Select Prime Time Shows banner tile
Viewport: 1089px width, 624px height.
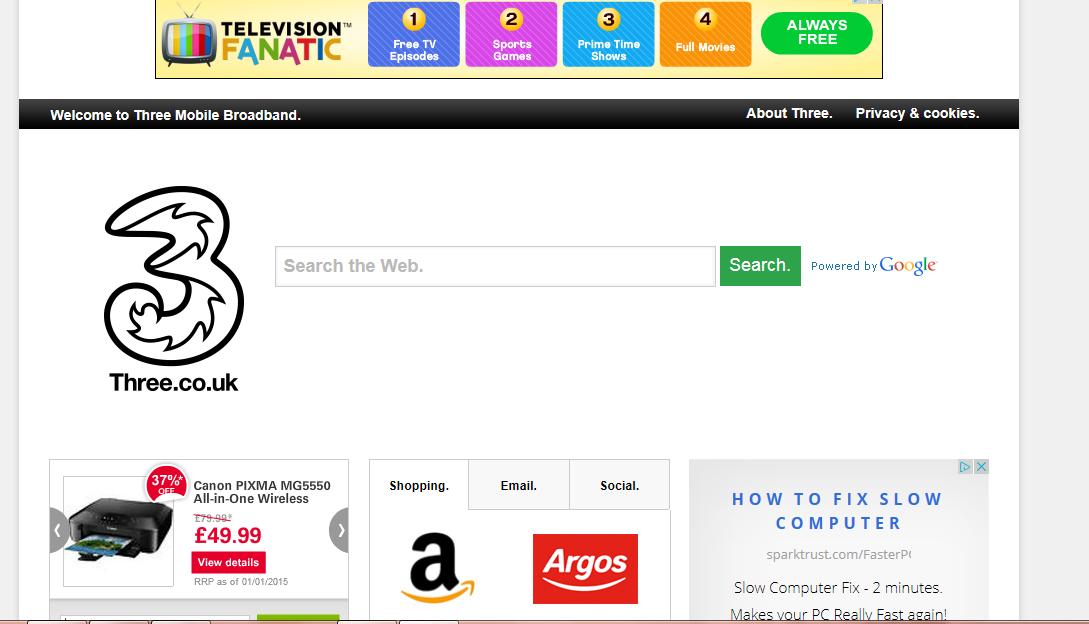608,34
